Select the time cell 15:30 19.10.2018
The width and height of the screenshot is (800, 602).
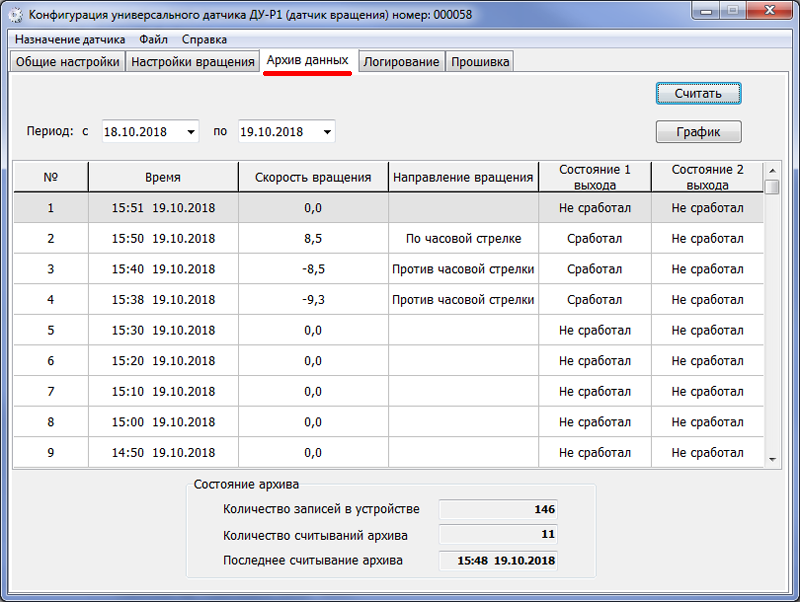pyautogui.click(x=163, y=330)
